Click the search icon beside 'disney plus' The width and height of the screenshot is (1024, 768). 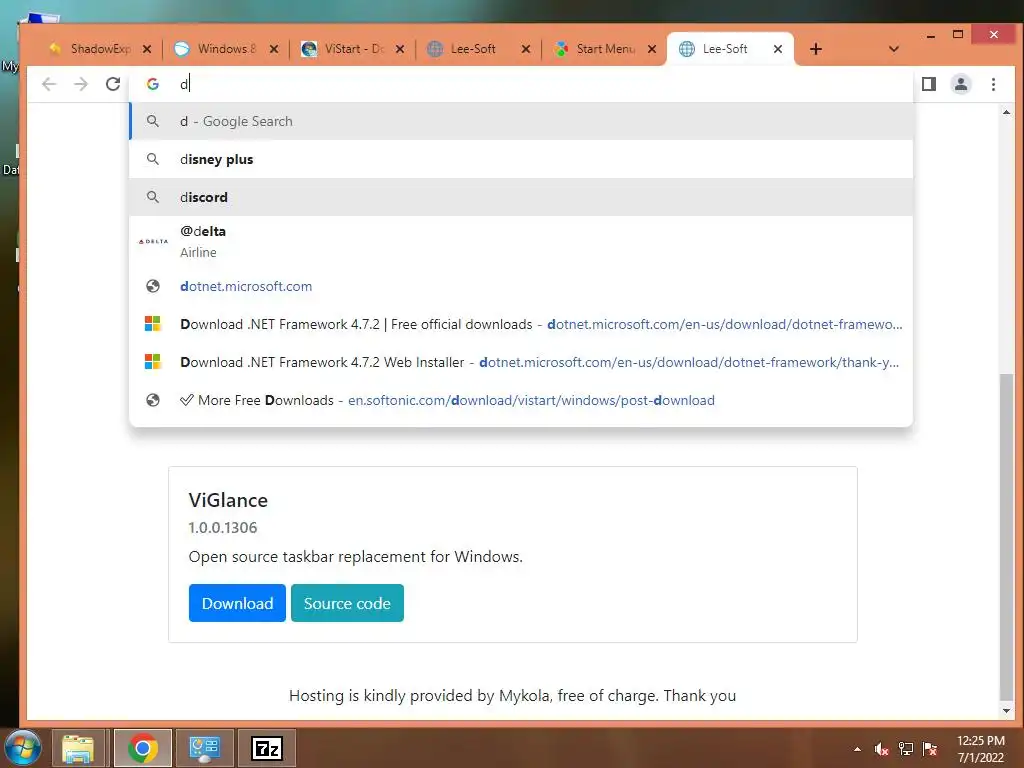153,159
